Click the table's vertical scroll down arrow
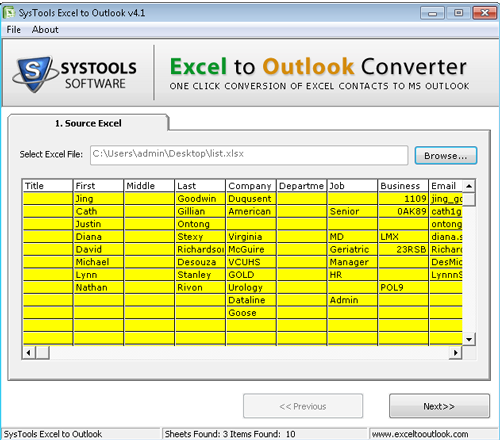500x440 pixels. [x=469, y=339]
